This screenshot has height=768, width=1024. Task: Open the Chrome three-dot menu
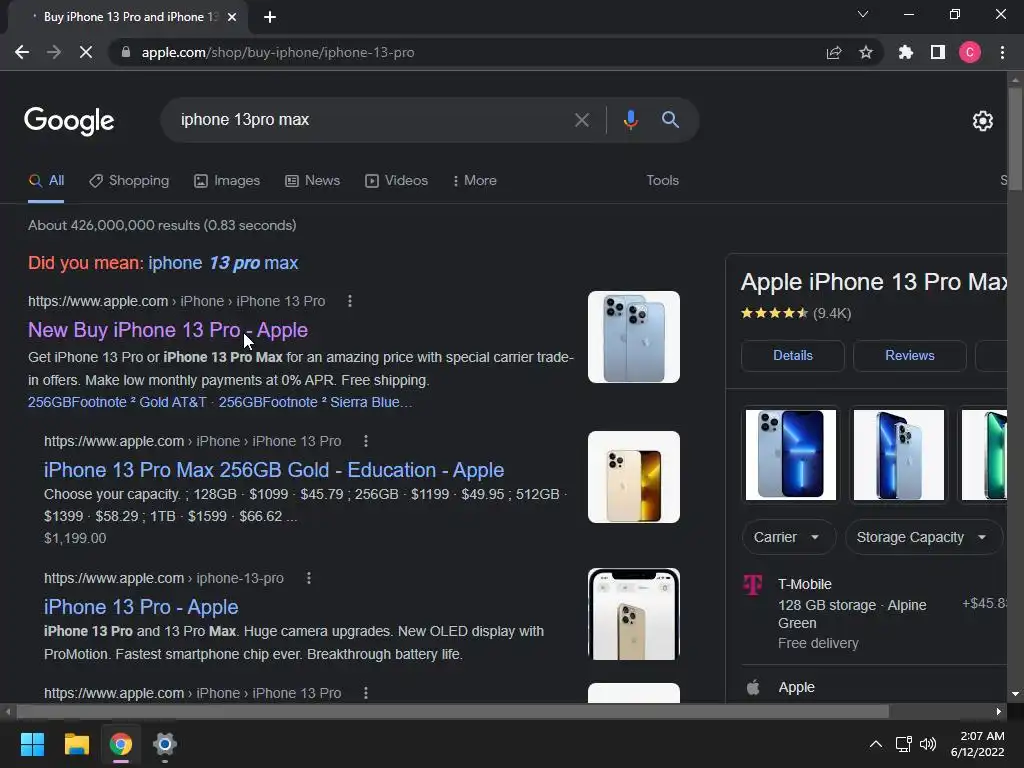pos(1002,52)
